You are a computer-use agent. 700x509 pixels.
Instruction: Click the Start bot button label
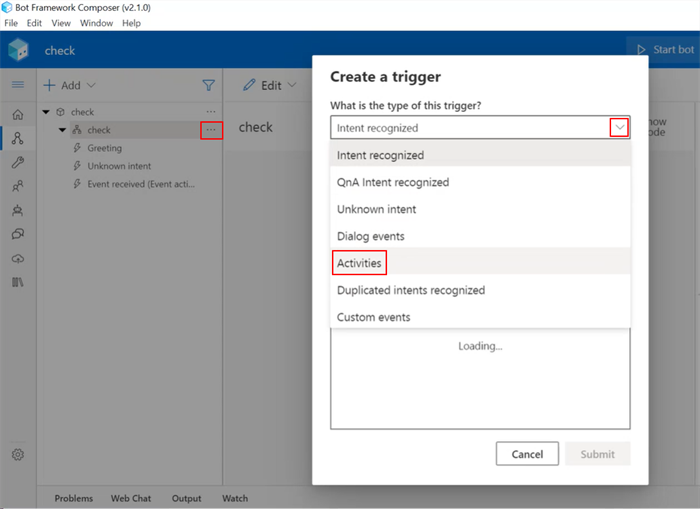[x=674, y=50]
